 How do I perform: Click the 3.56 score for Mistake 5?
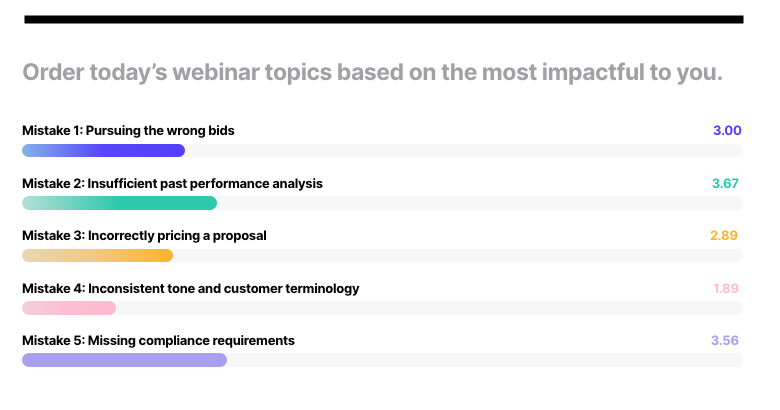click(x=724, y=340)
